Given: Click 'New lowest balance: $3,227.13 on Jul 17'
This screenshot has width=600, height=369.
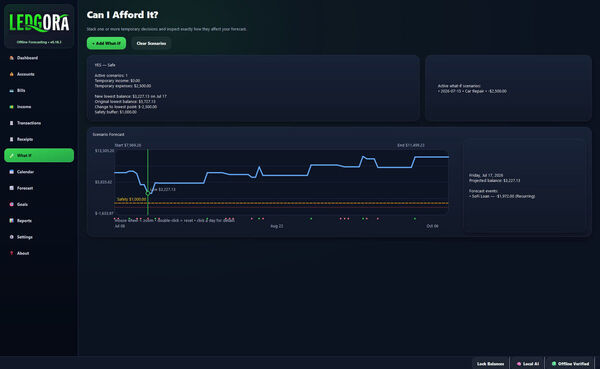Looking at the screenshot, I should coord(130,96).
